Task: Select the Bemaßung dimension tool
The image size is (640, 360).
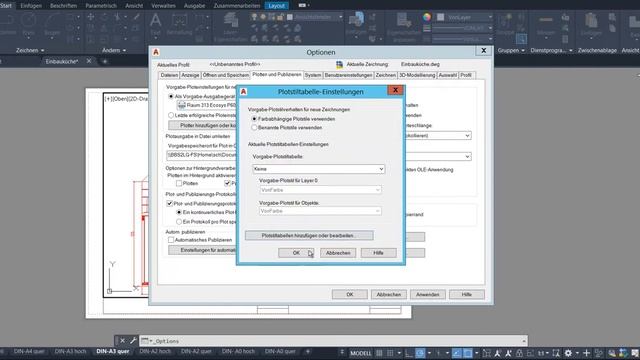Action: [179, 24]
